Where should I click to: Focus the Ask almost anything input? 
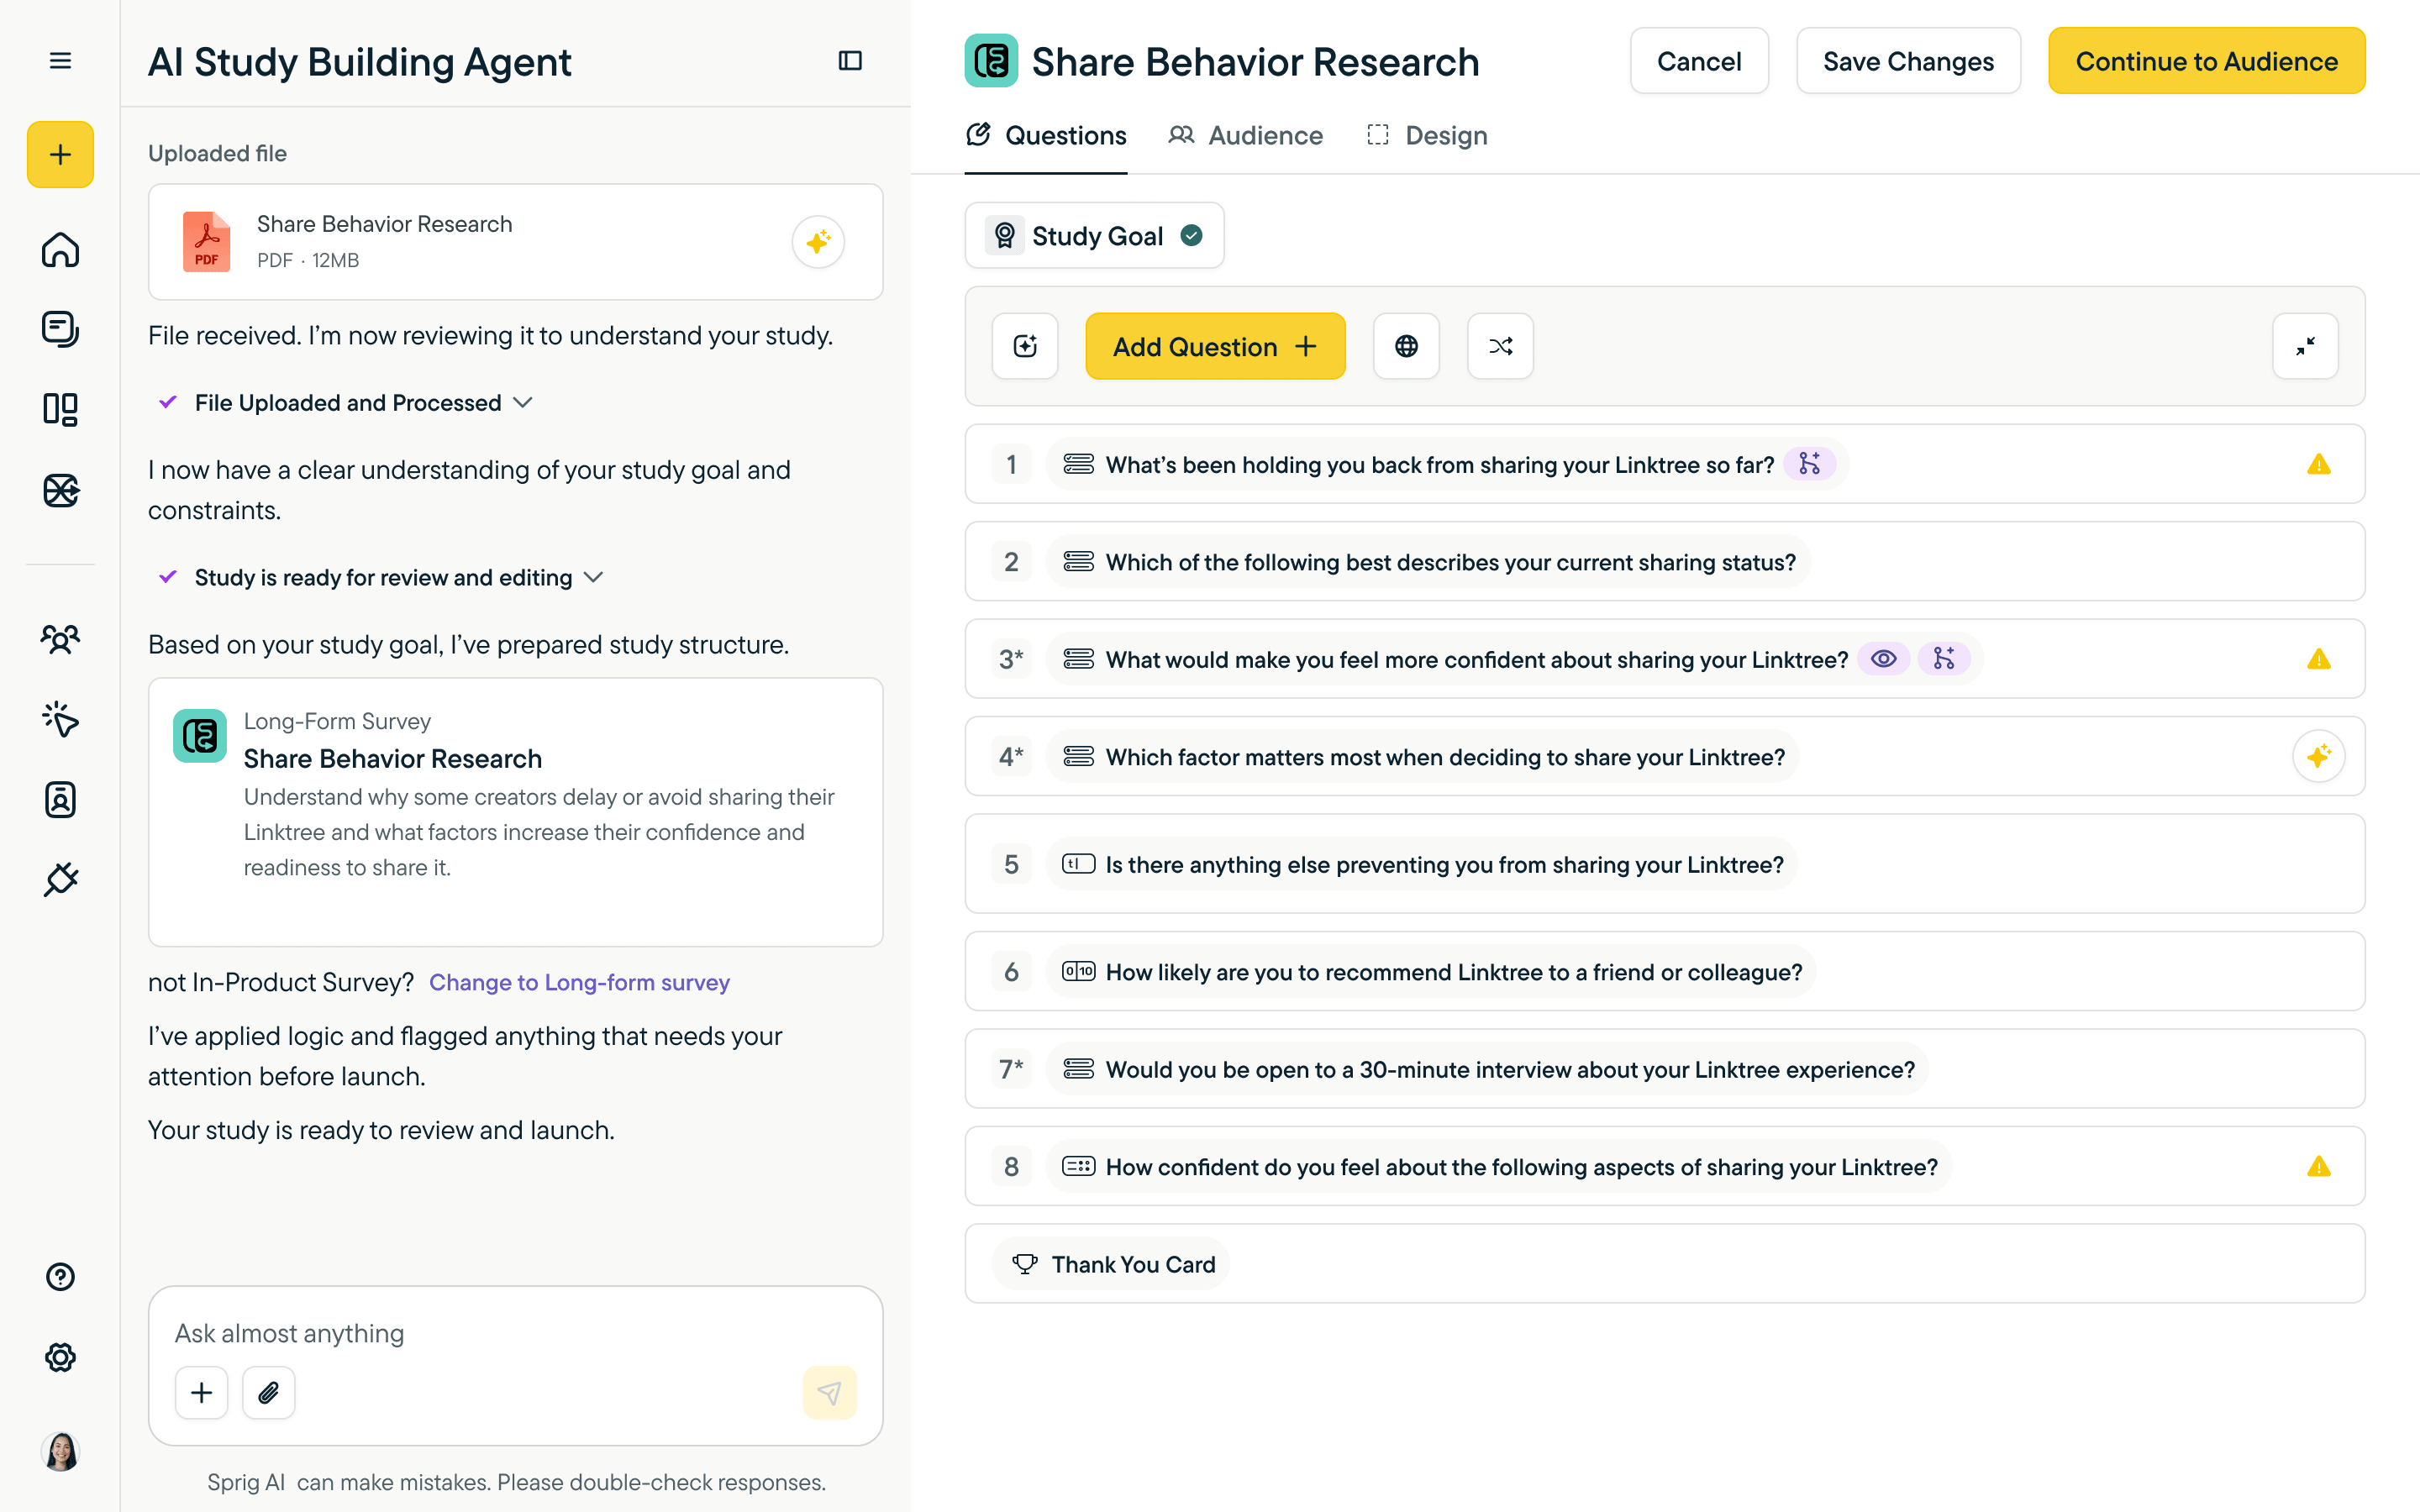pyautogui.click(x=515, y=1333)
